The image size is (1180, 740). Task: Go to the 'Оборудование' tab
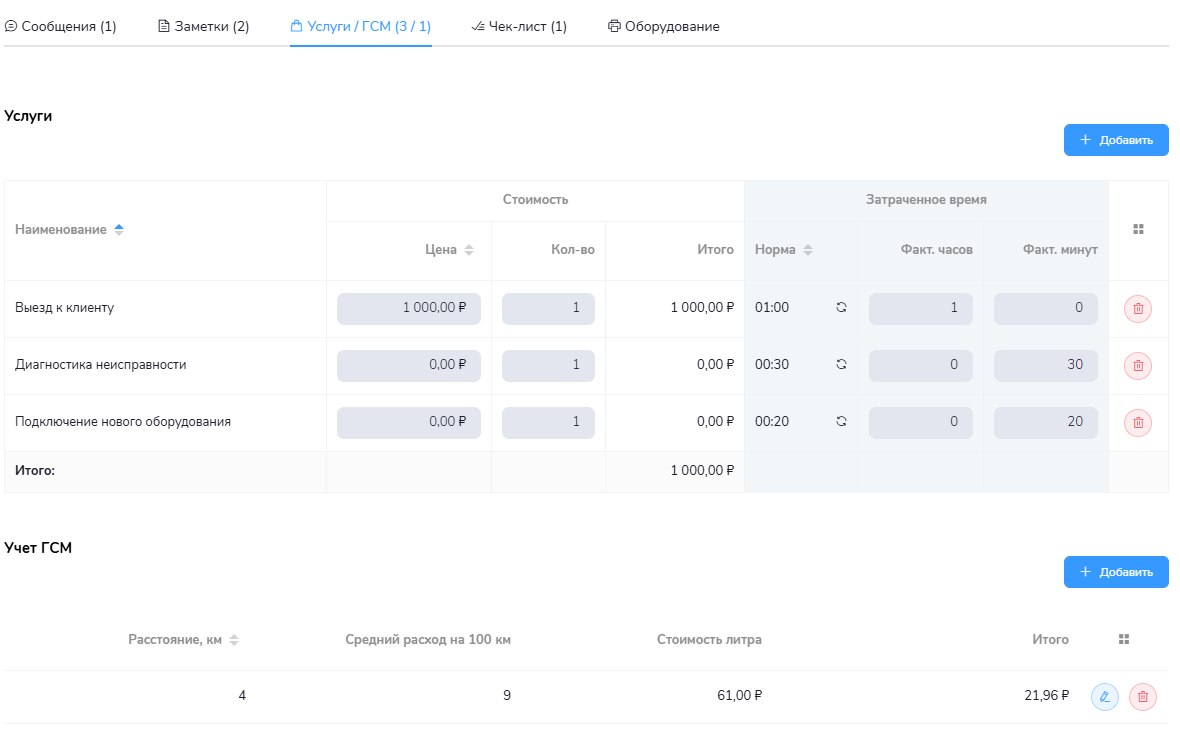(x=664, y=26)
